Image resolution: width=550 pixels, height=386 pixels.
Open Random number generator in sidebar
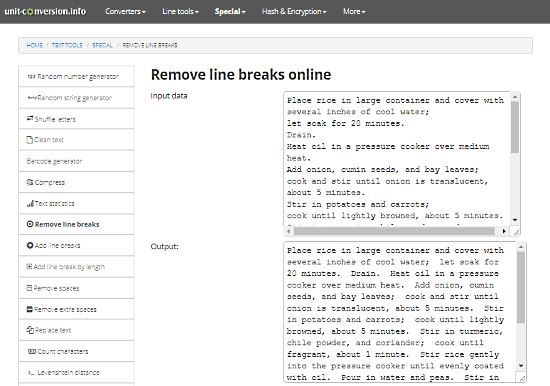[76, 76]
